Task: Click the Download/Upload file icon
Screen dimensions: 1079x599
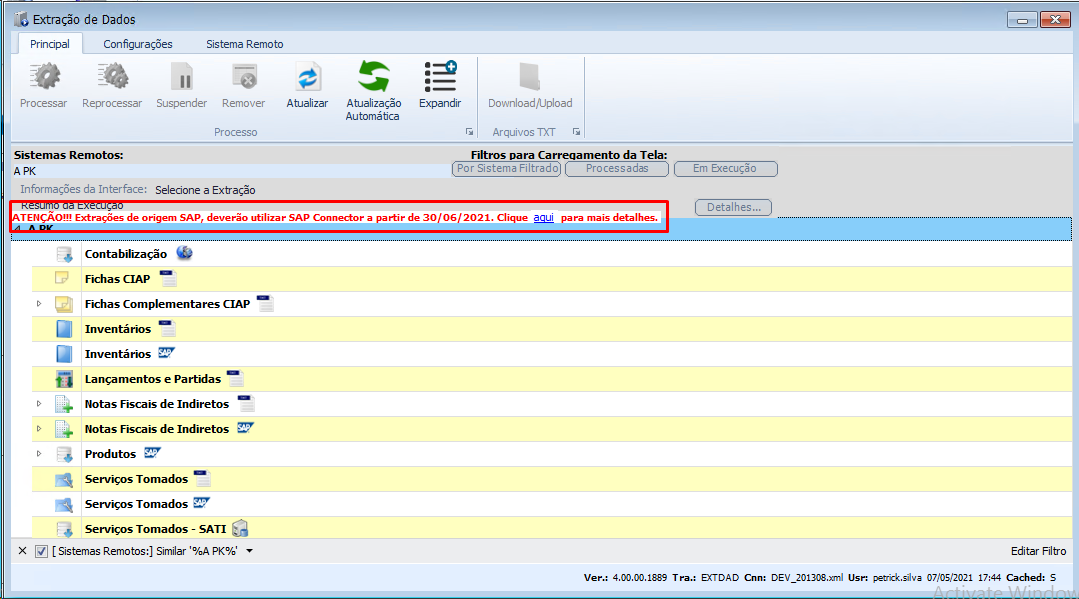Action: pos(530,76)
